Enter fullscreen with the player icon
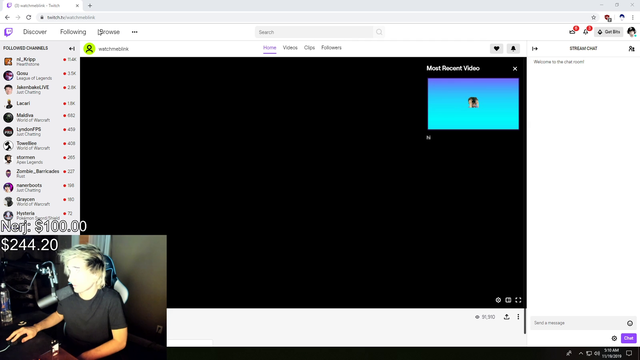Image resolution: width=640 pixels, height=360 pixels. click(518, 300)
